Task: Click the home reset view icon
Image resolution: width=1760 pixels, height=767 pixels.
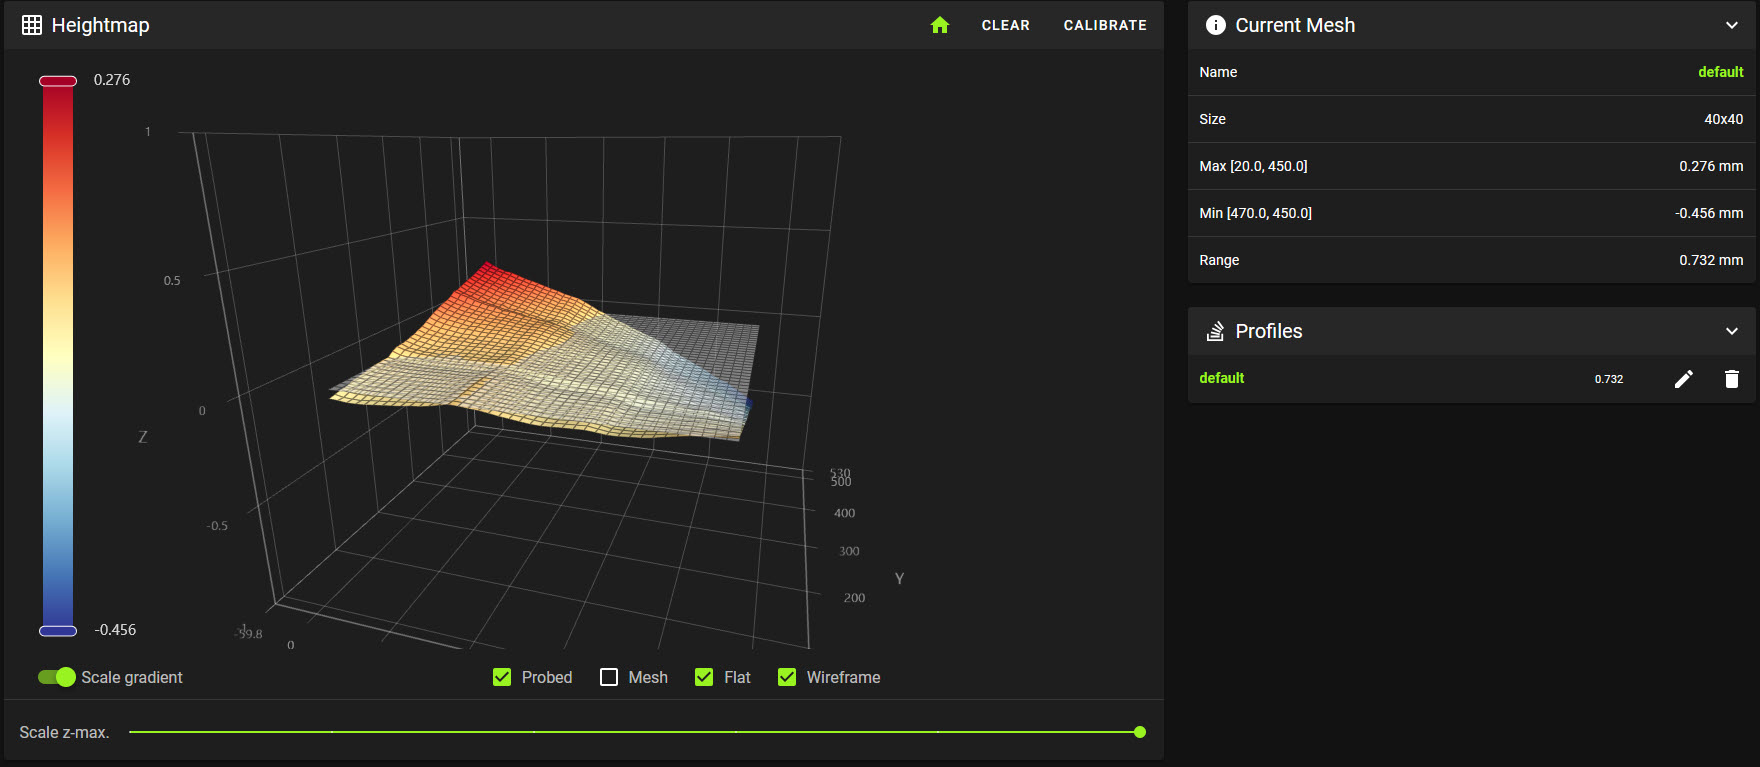Action: (x=939, y=25)
